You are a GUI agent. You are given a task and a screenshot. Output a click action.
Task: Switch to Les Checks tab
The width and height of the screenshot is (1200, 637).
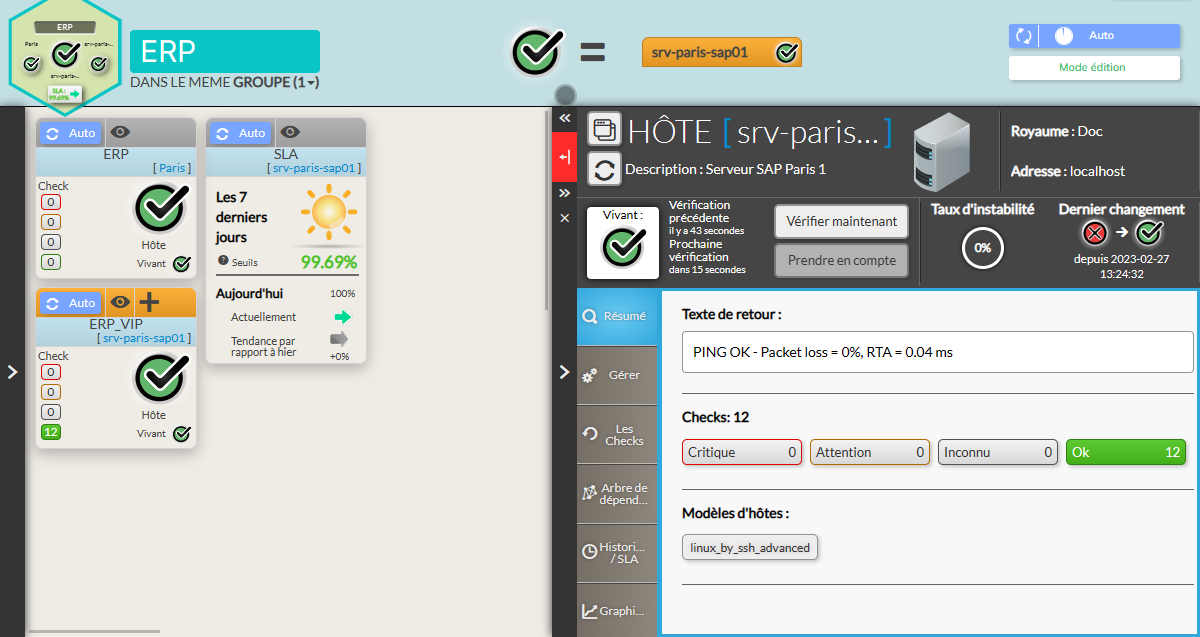point(618,434)
